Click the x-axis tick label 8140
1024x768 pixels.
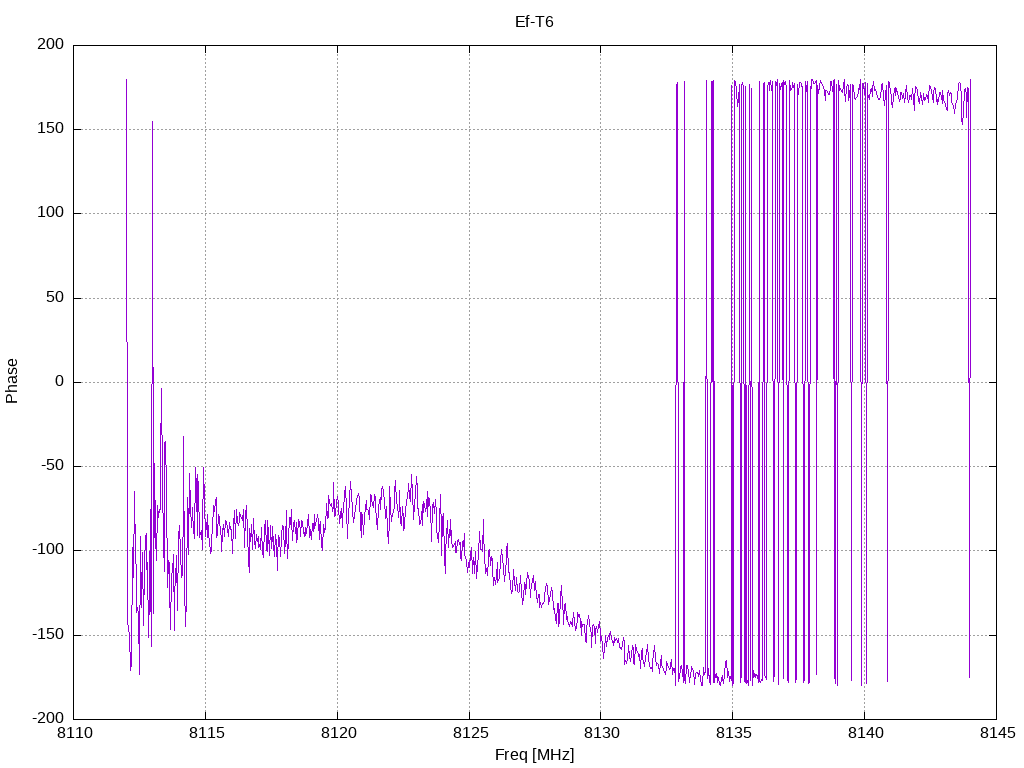[865, 733]
